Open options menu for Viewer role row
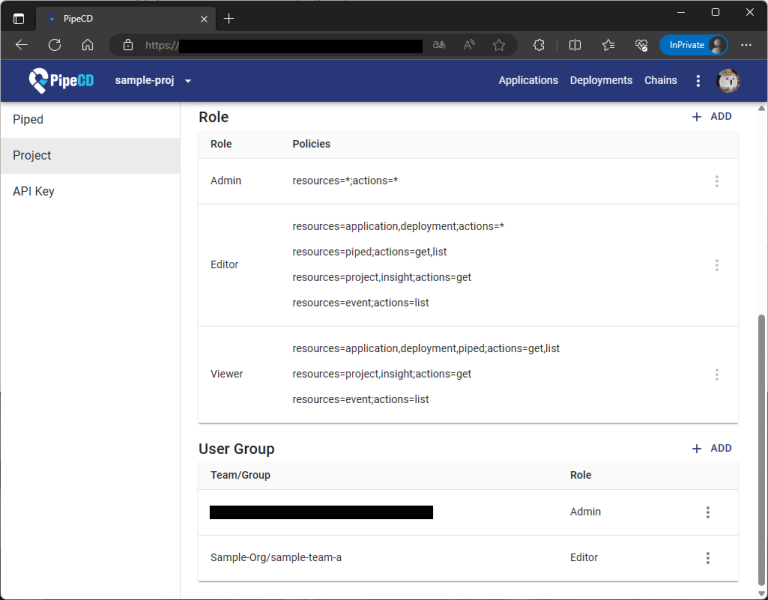This screenshot has width=768, height=600. (x=716, y=374)
